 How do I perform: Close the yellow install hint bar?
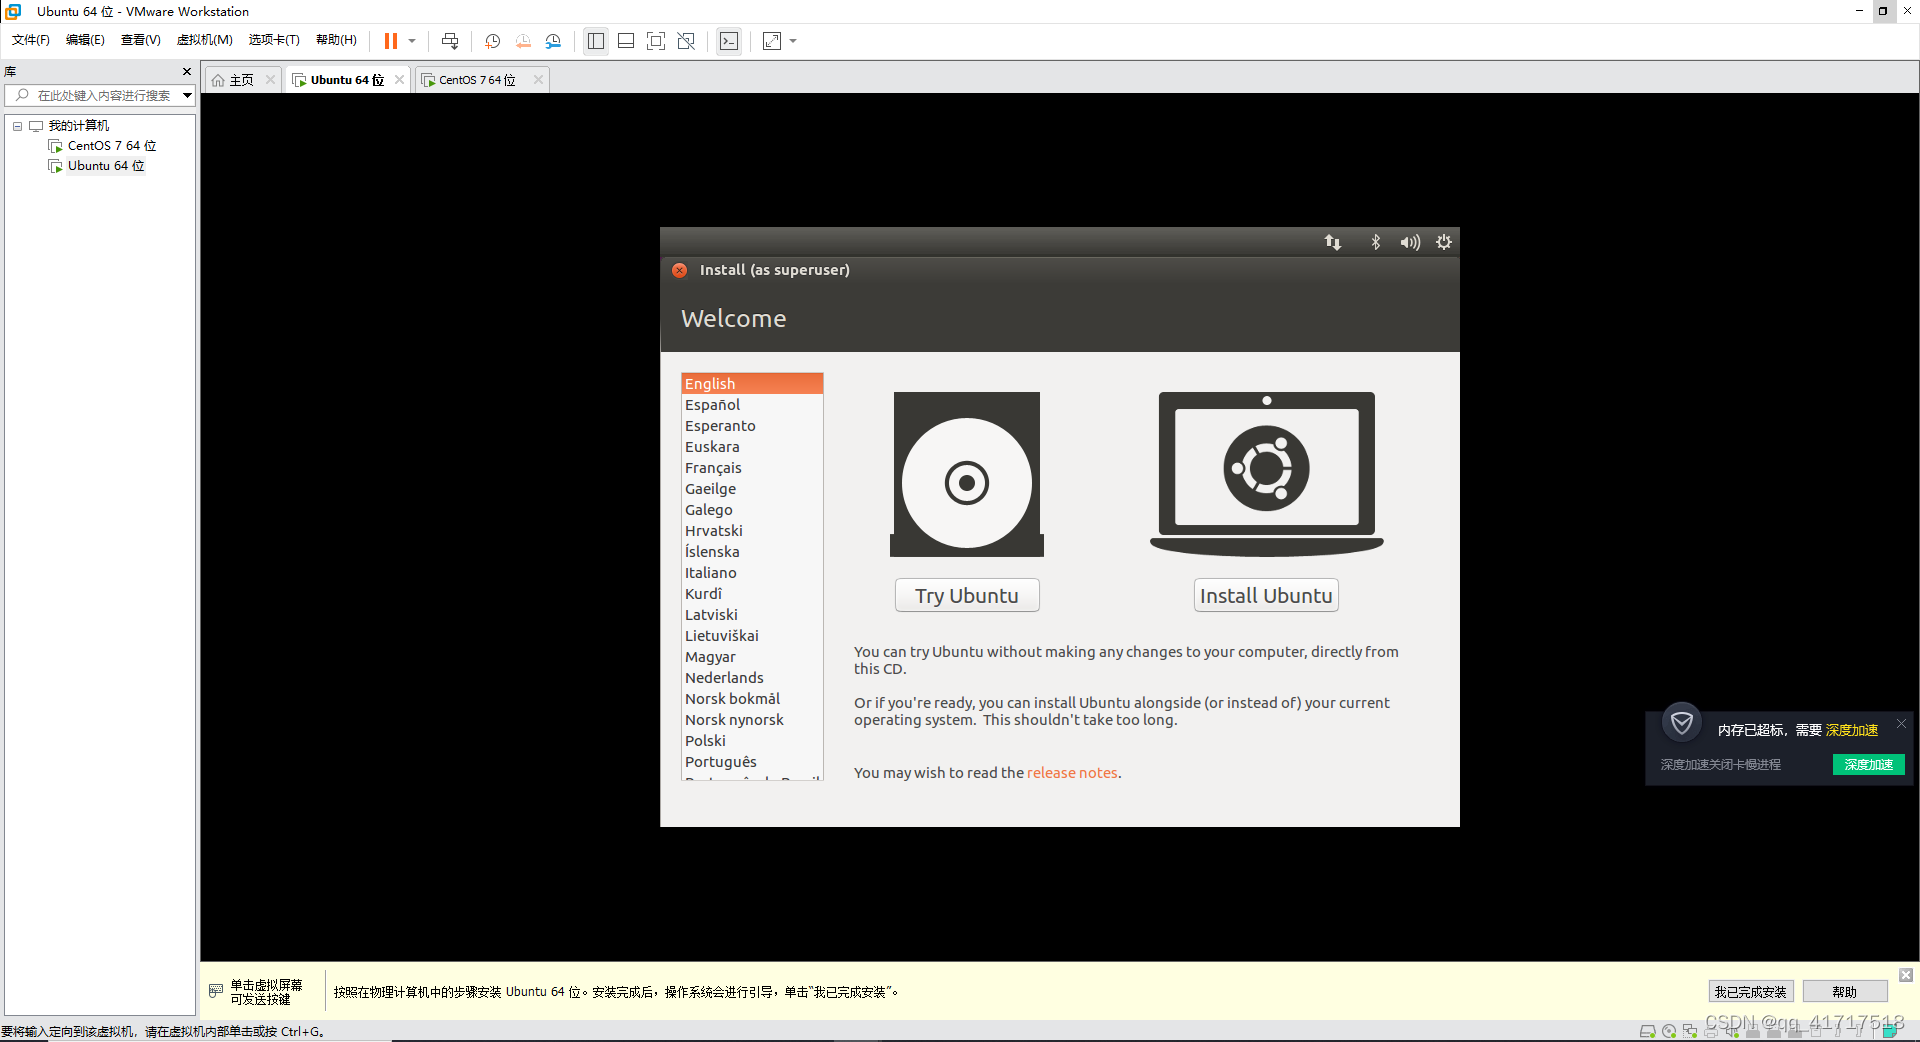point(1906,975)
